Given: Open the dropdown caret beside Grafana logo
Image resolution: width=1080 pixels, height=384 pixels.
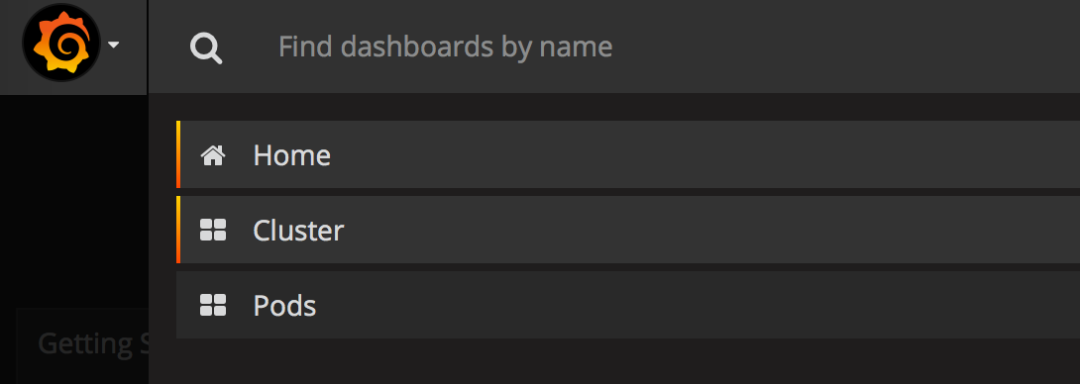Looking at the screenshot, I should point(114,45).
